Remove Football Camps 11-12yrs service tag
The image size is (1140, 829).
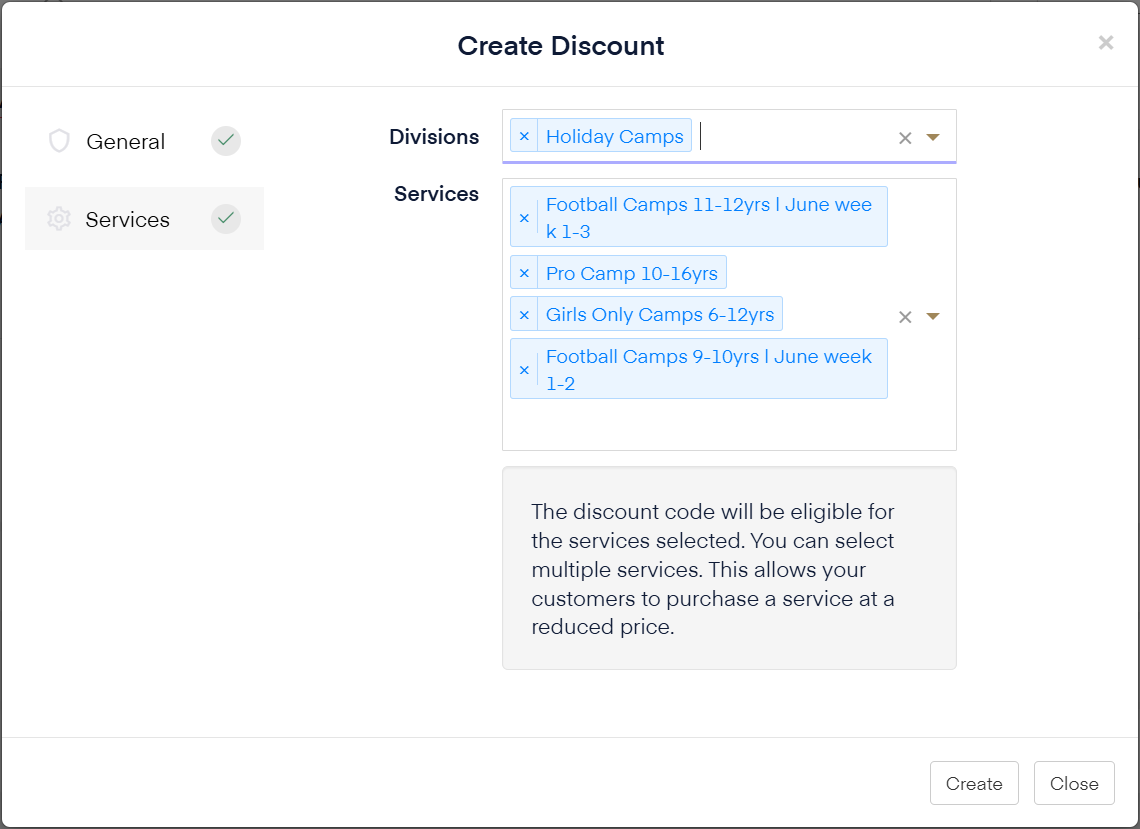click(x=524, y=218)
